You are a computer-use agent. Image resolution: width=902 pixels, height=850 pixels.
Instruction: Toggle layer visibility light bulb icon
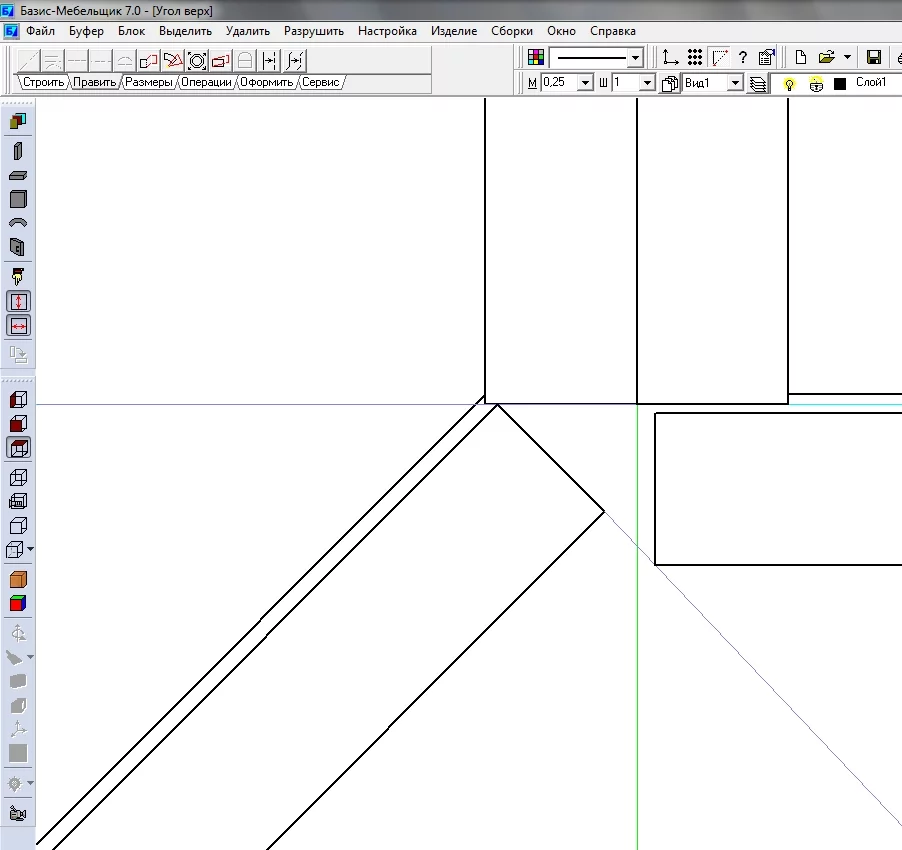[789, 84]
